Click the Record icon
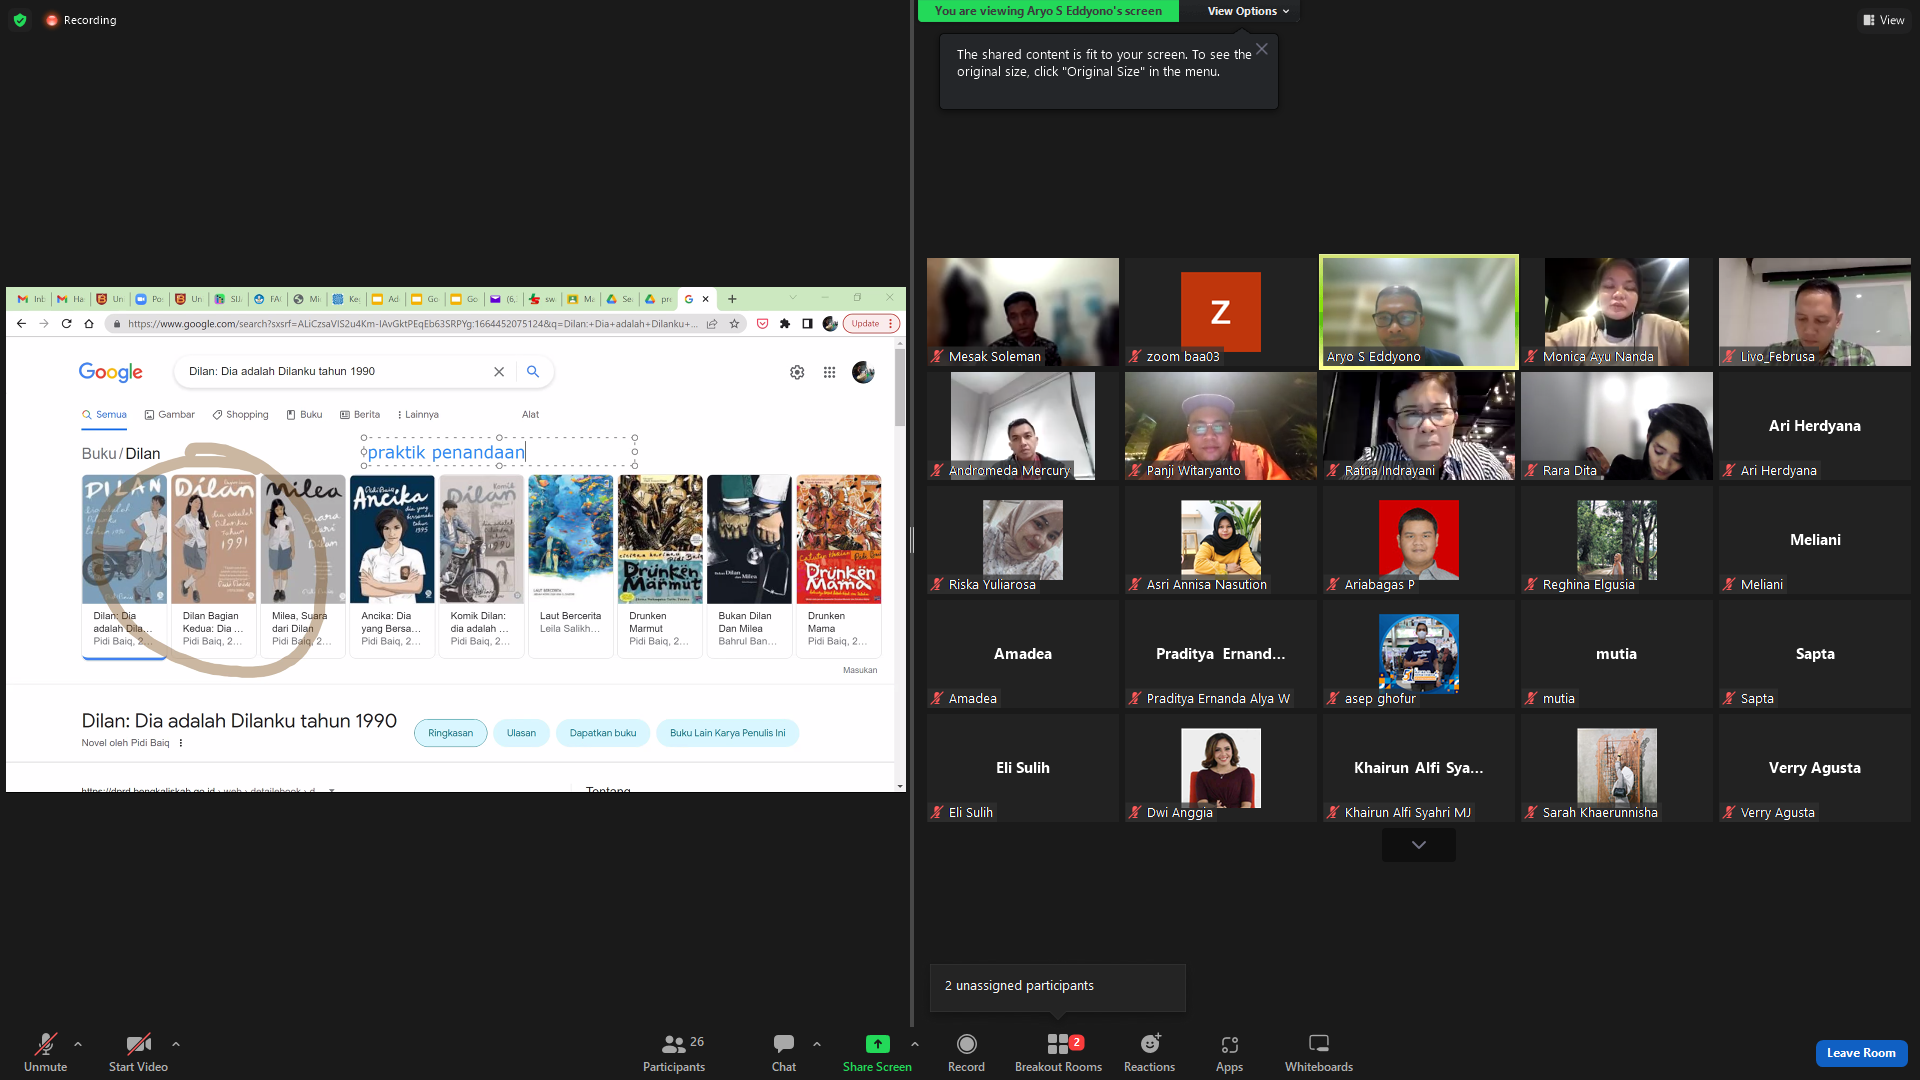The height and width of the screenshot is (1080, 1920). tap(966, 1044)
